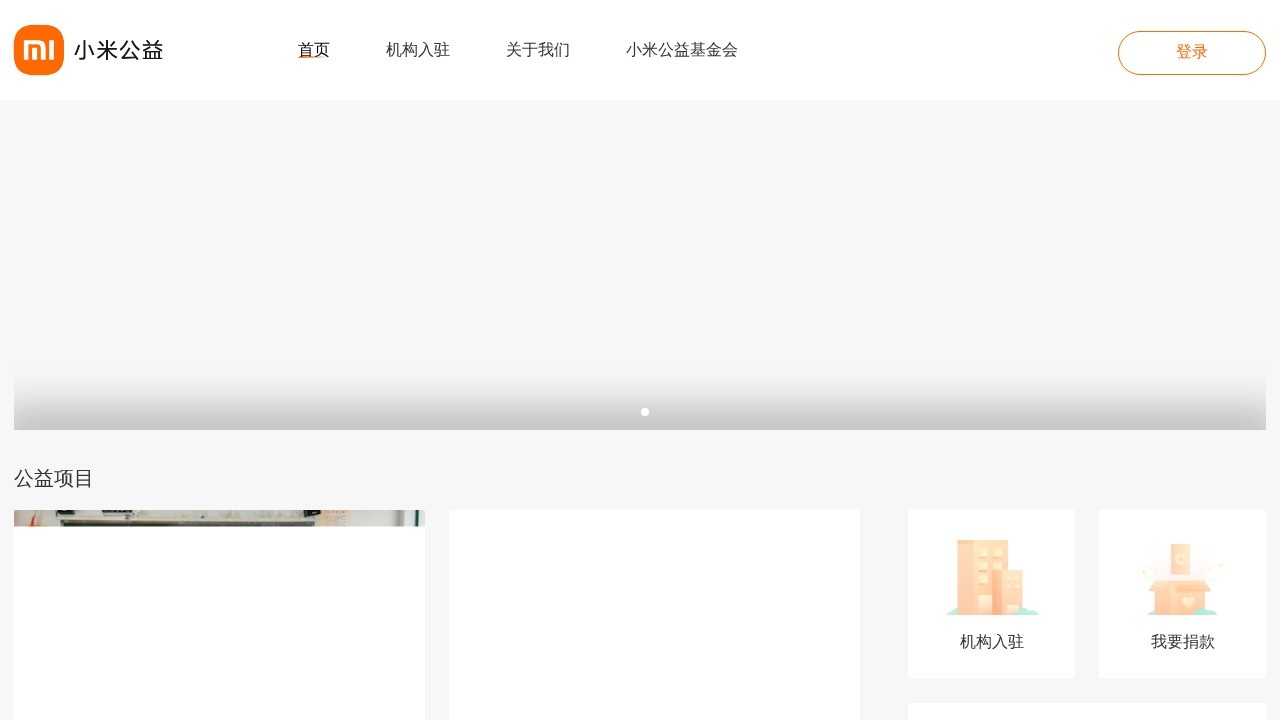This screenshot has height=720, width=1280.
Task: Open the 首页 navigation item
Action: pyautogui.click(x=314, y=49)
